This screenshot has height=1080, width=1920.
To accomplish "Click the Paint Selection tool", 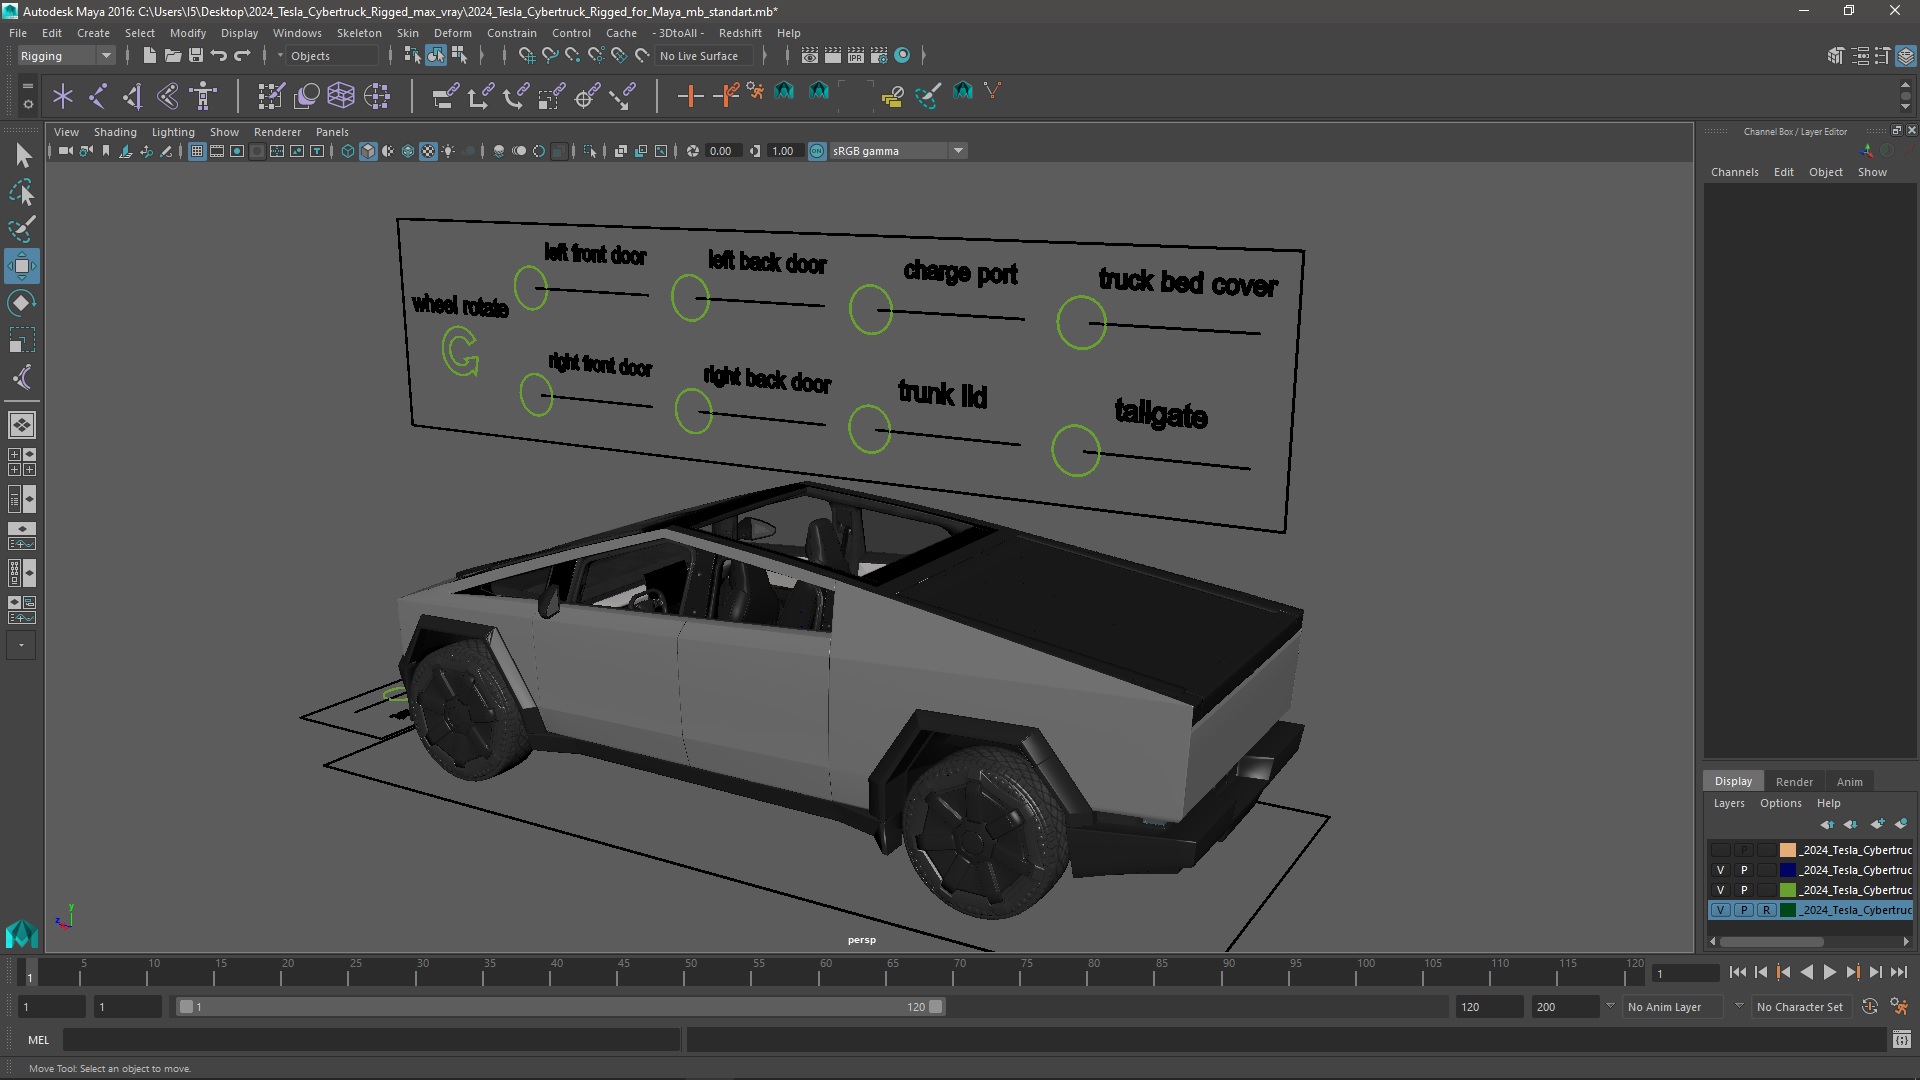I will click(x=22, y=229).
